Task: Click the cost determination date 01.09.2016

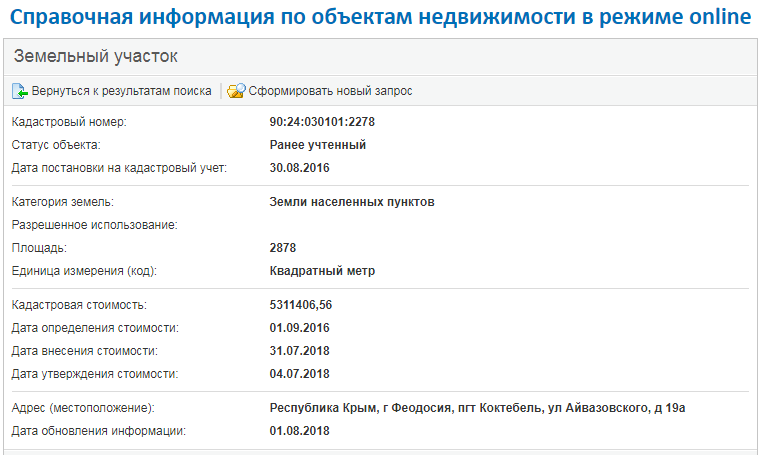Action: pyautogui.click(x=300, y=328)
